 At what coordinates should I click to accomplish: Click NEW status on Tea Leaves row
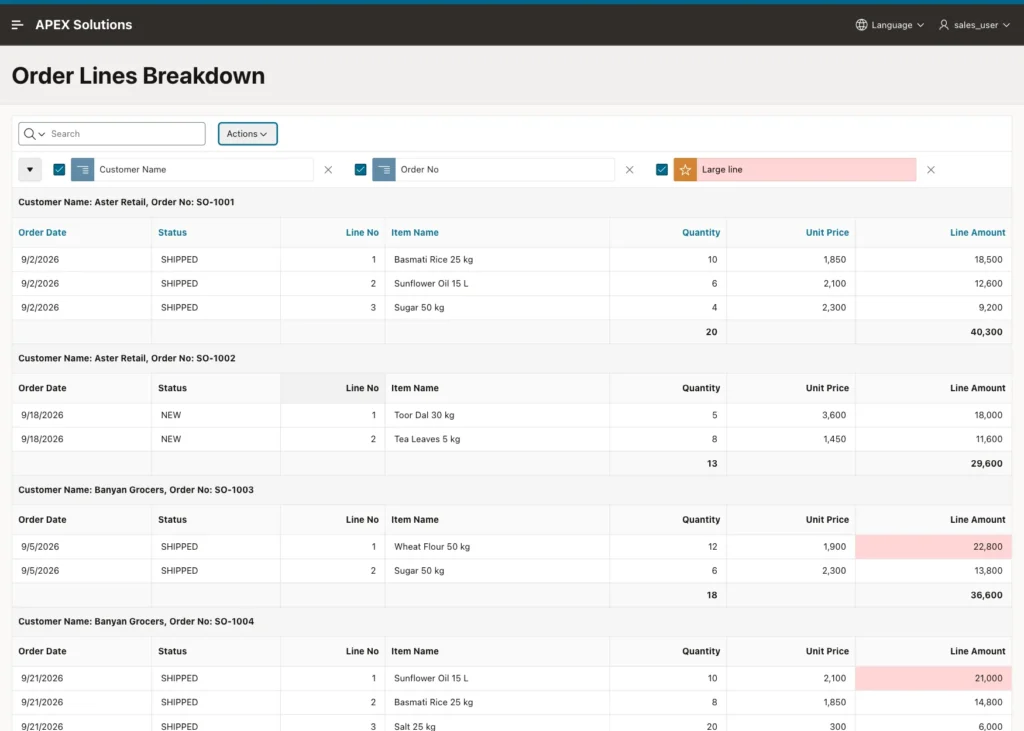point(171,440)
